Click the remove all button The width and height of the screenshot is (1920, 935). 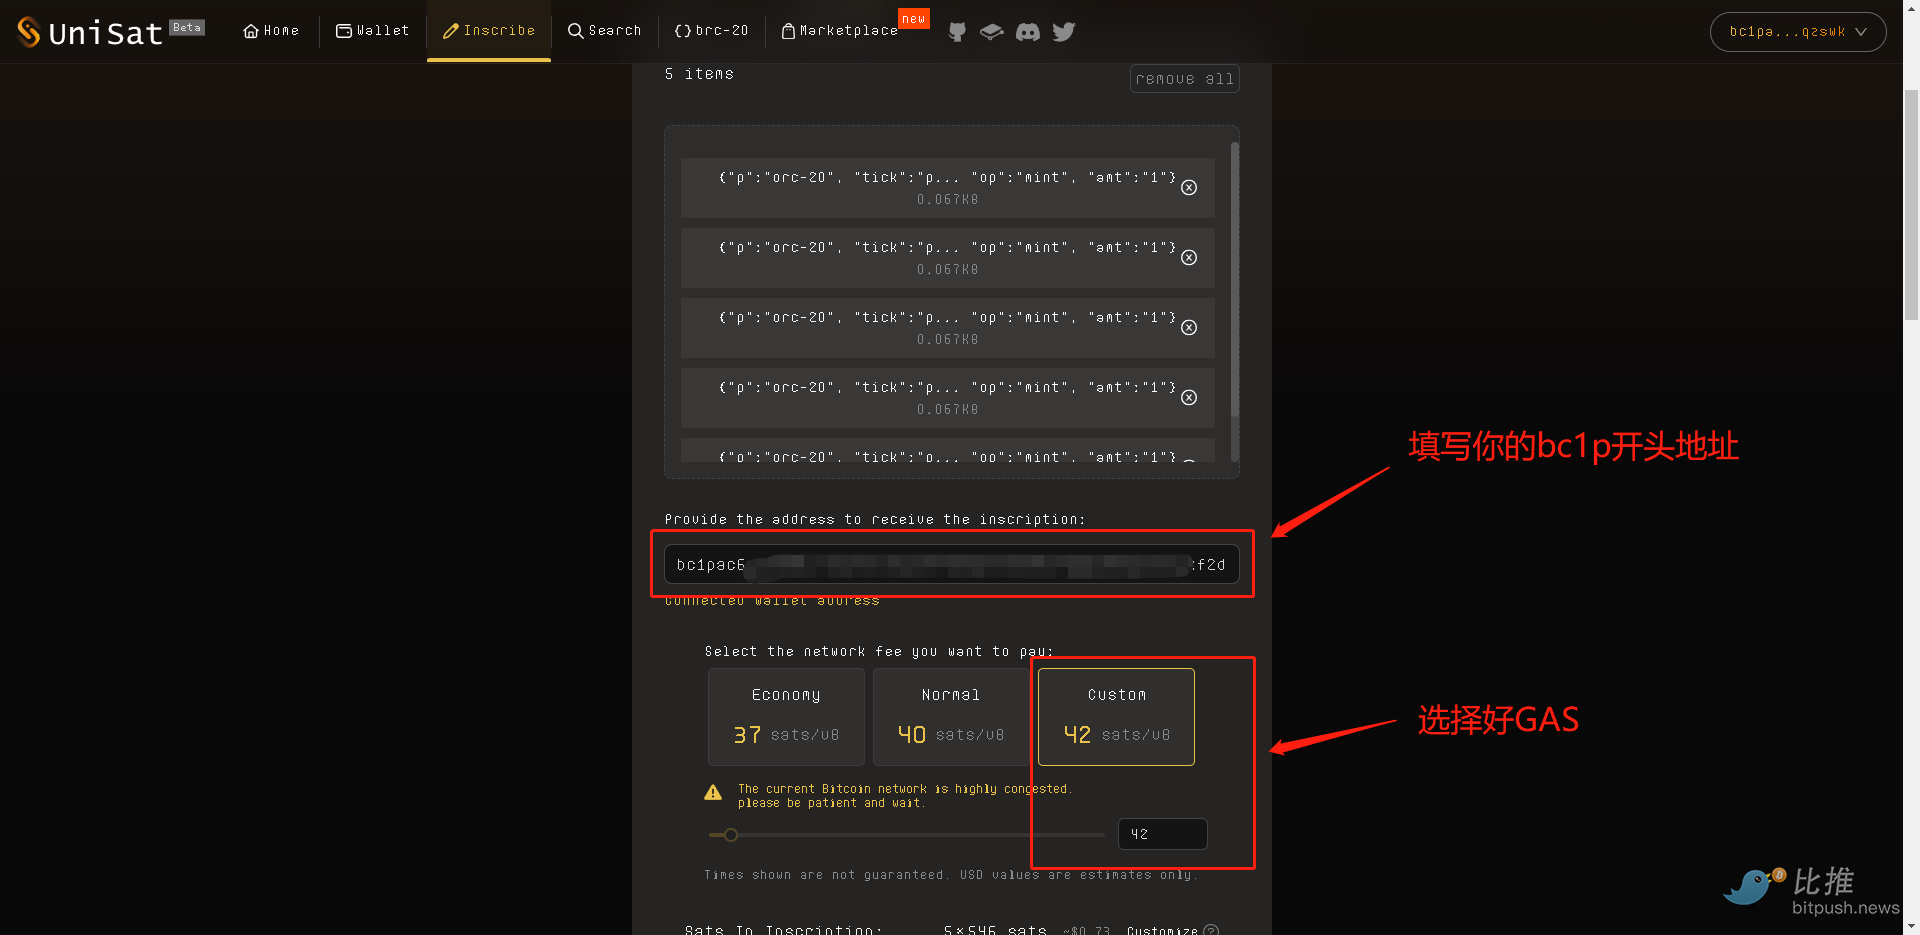click(1184, 79)
